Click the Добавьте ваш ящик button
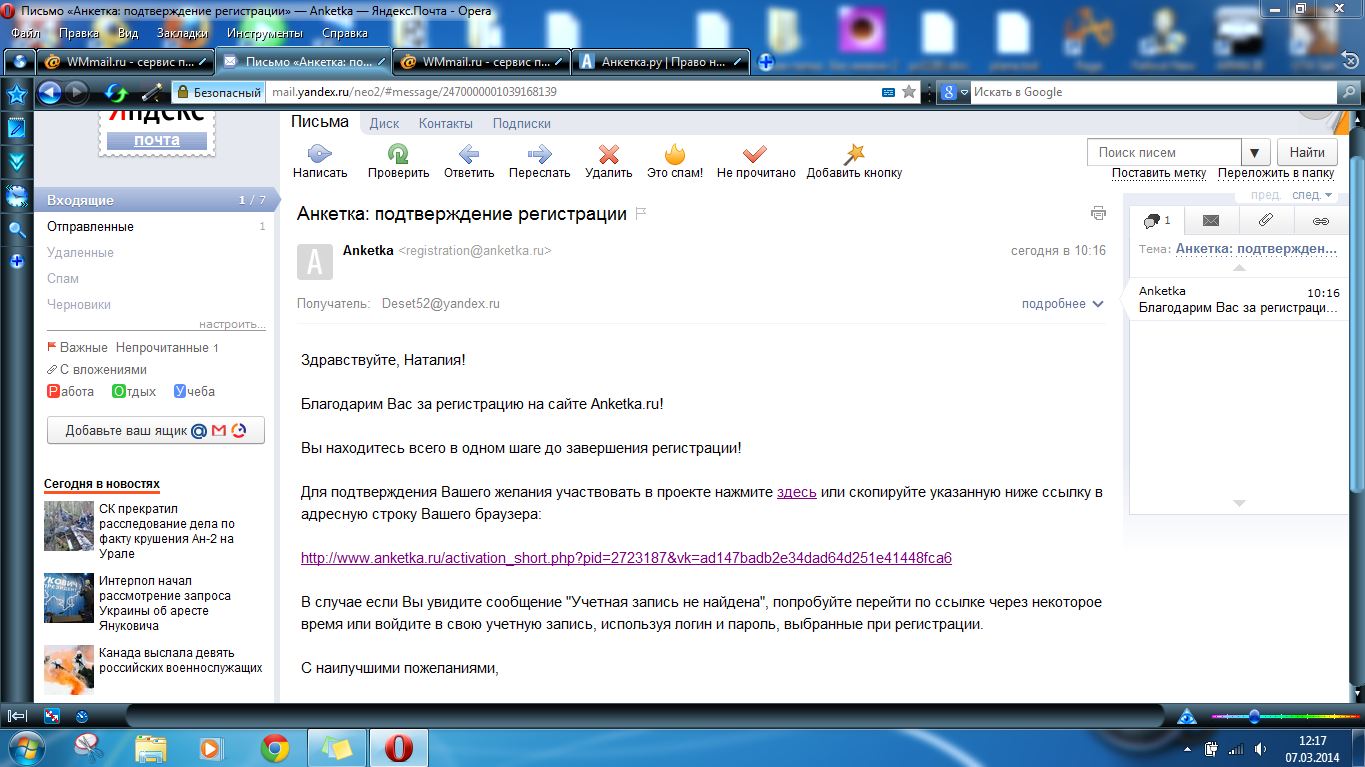Viewport: 1365px width, 767px height. (x=156, y=431)
